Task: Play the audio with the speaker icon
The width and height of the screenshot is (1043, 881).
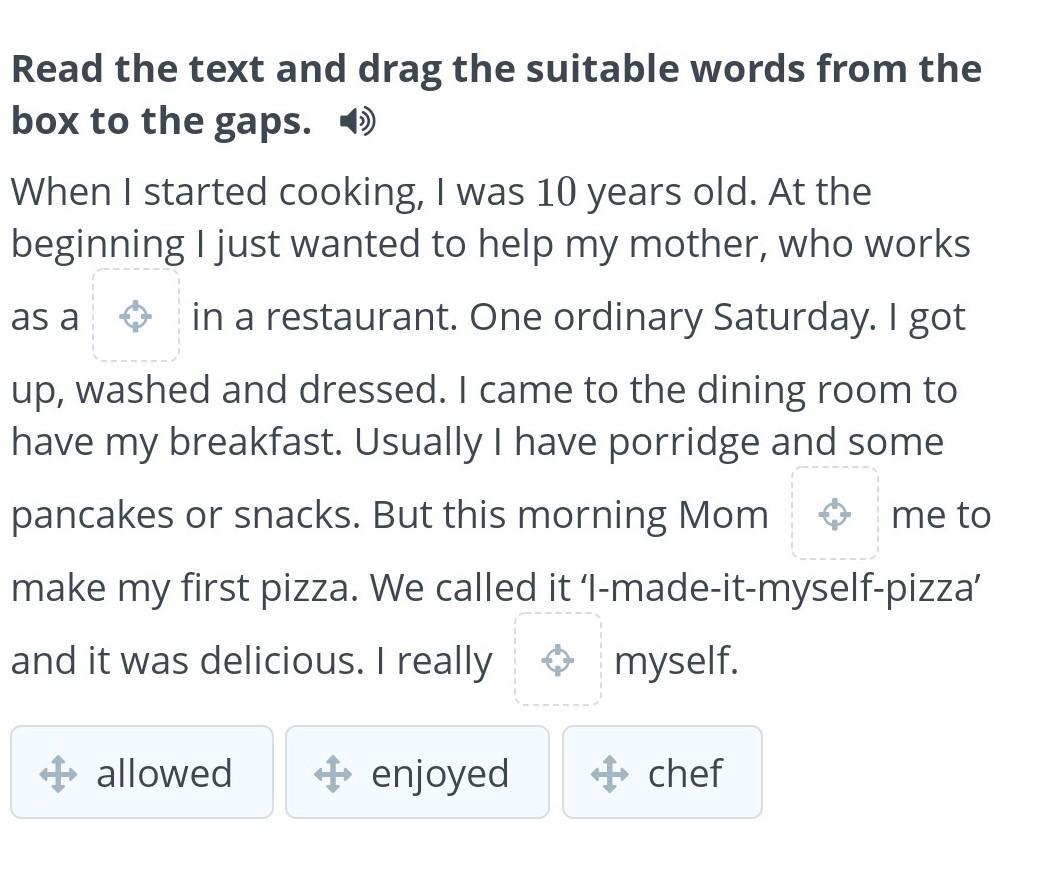Action: (357, 122)
